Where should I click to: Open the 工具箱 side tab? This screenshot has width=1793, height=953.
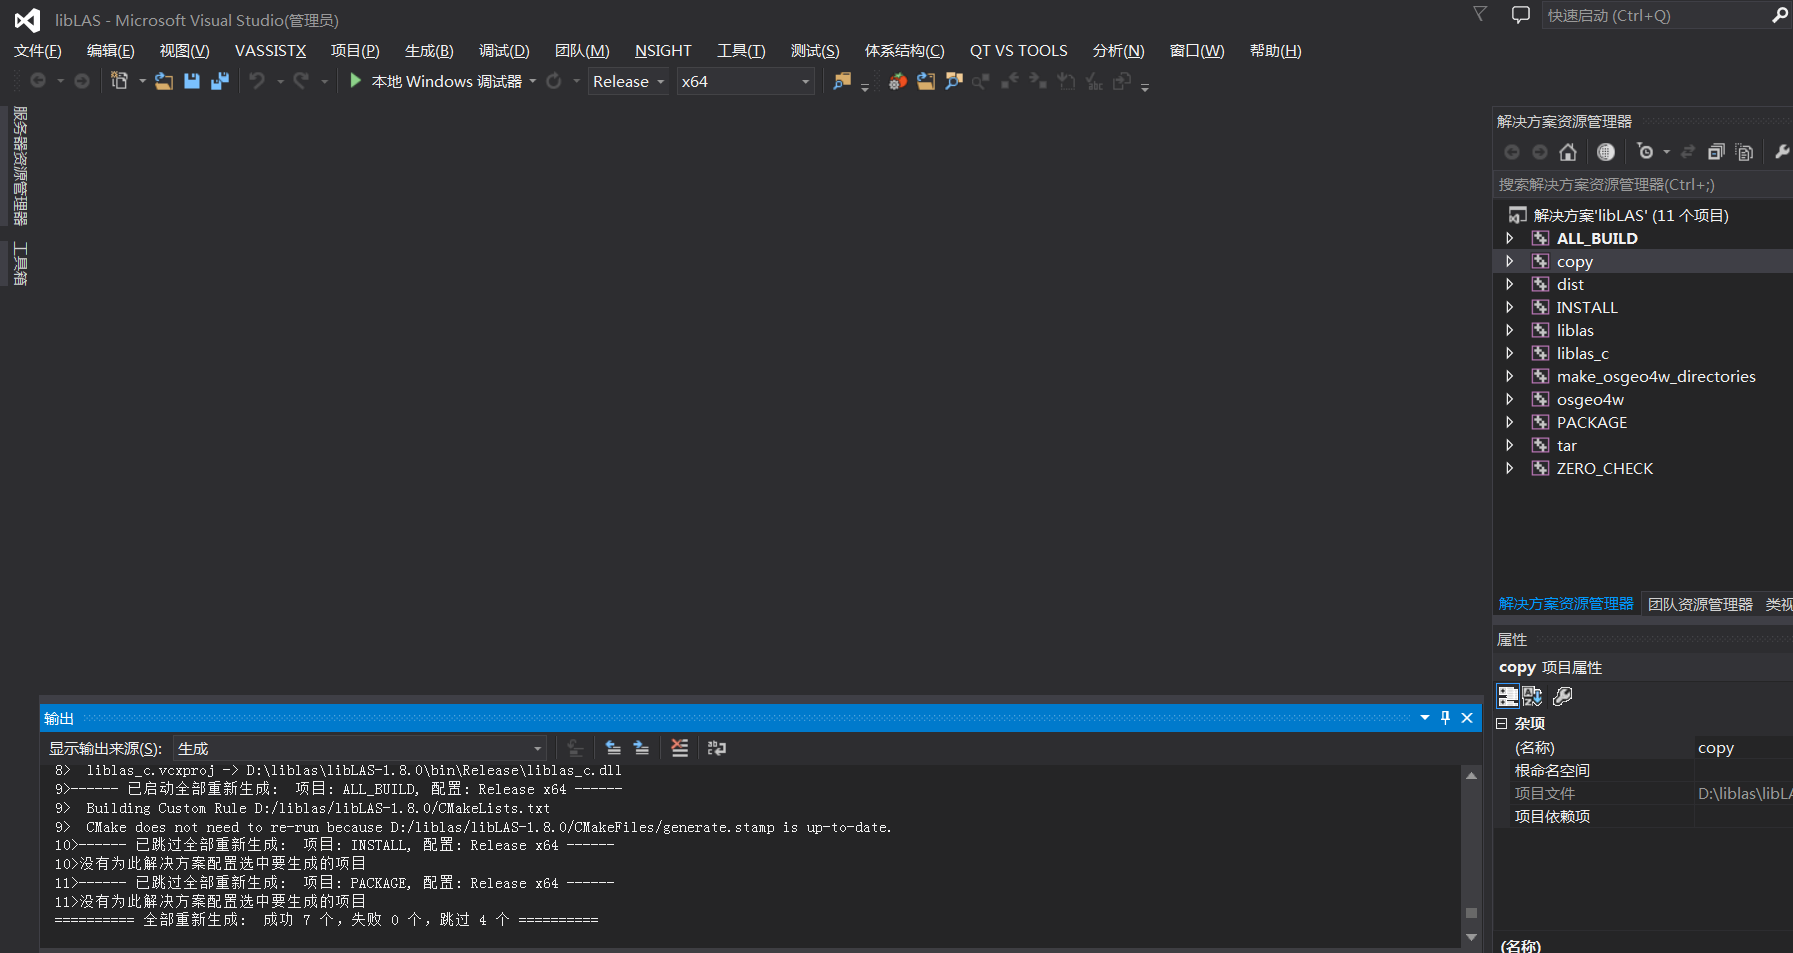[x=19, y=264]
